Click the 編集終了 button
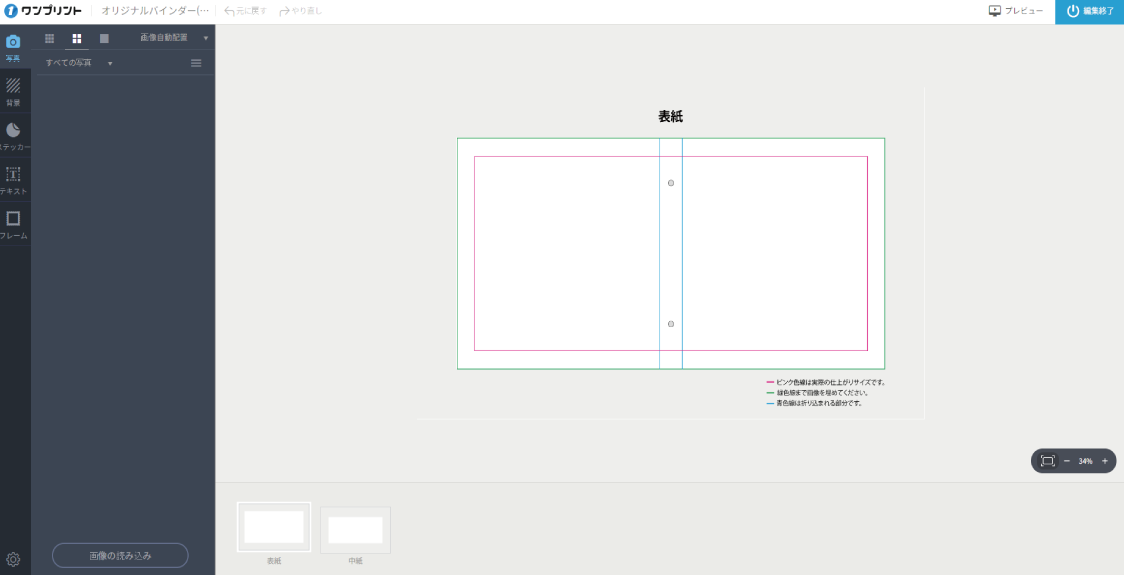This screenshot has width=1124, height=575. 1089,11
